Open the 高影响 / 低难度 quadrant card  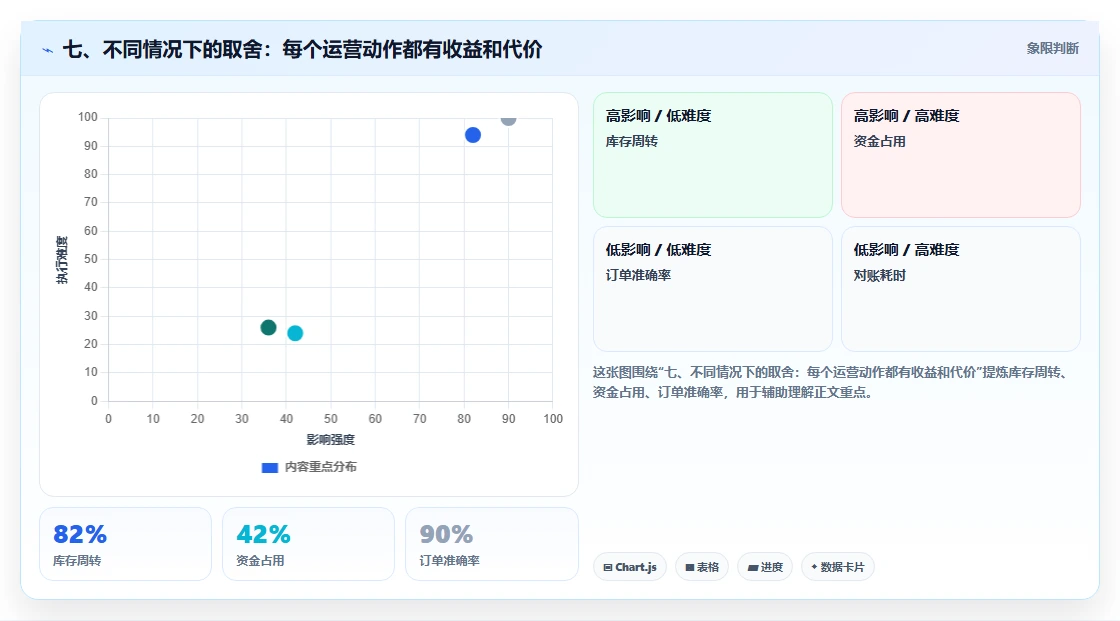pos(713,154)
